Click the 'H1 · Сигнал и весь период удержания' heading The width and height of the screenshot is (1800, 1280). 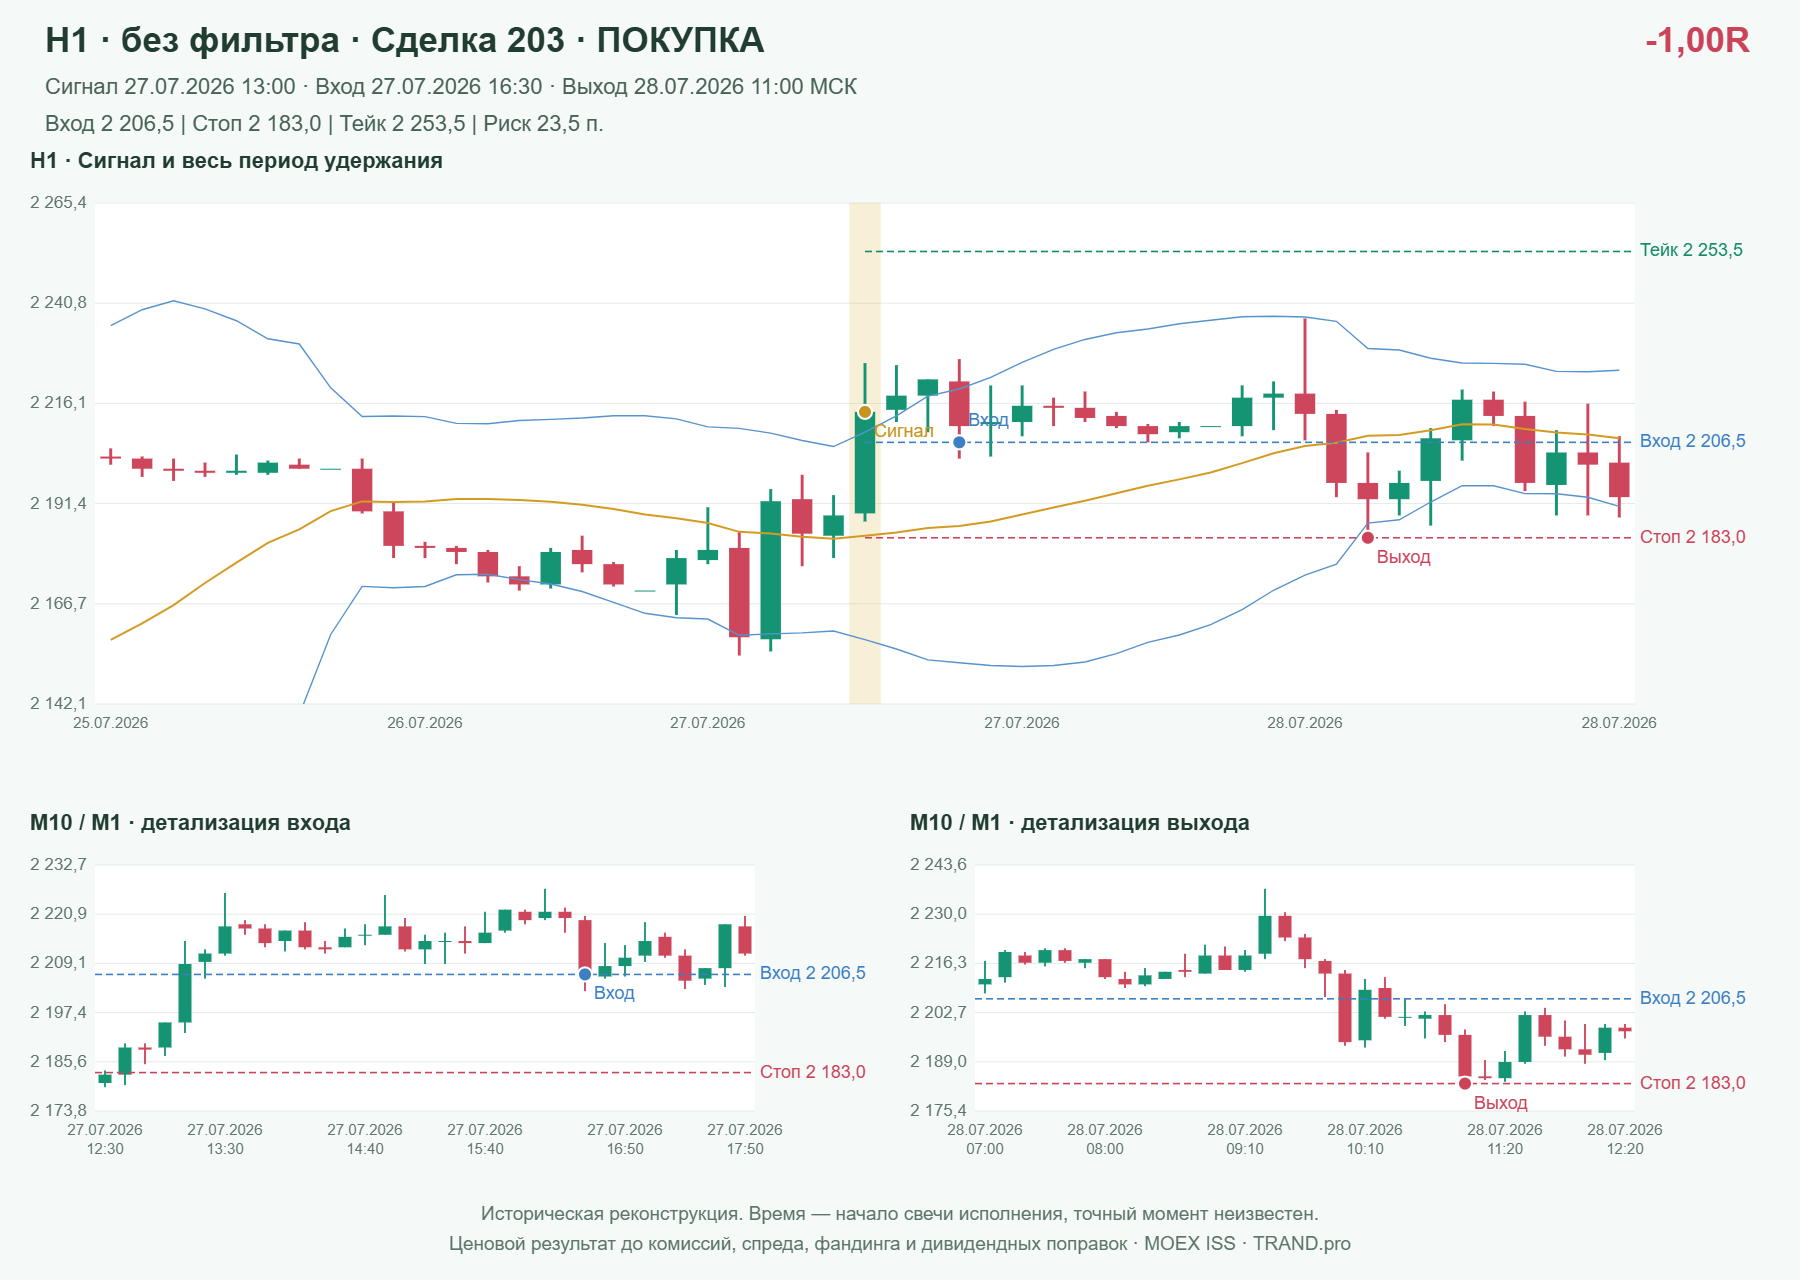[236, 161]
